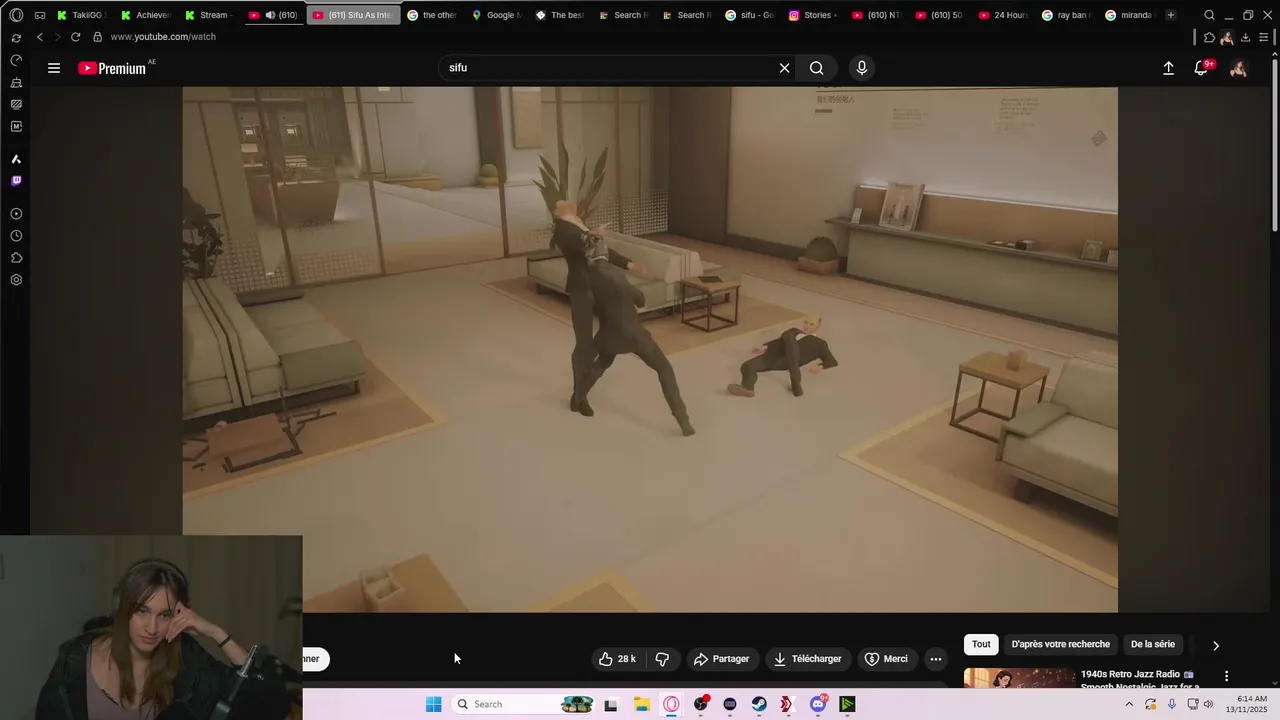Run the YouTube search magnifier button
This screenshot has height=720, width=1280.
click(x=817, y=68)
